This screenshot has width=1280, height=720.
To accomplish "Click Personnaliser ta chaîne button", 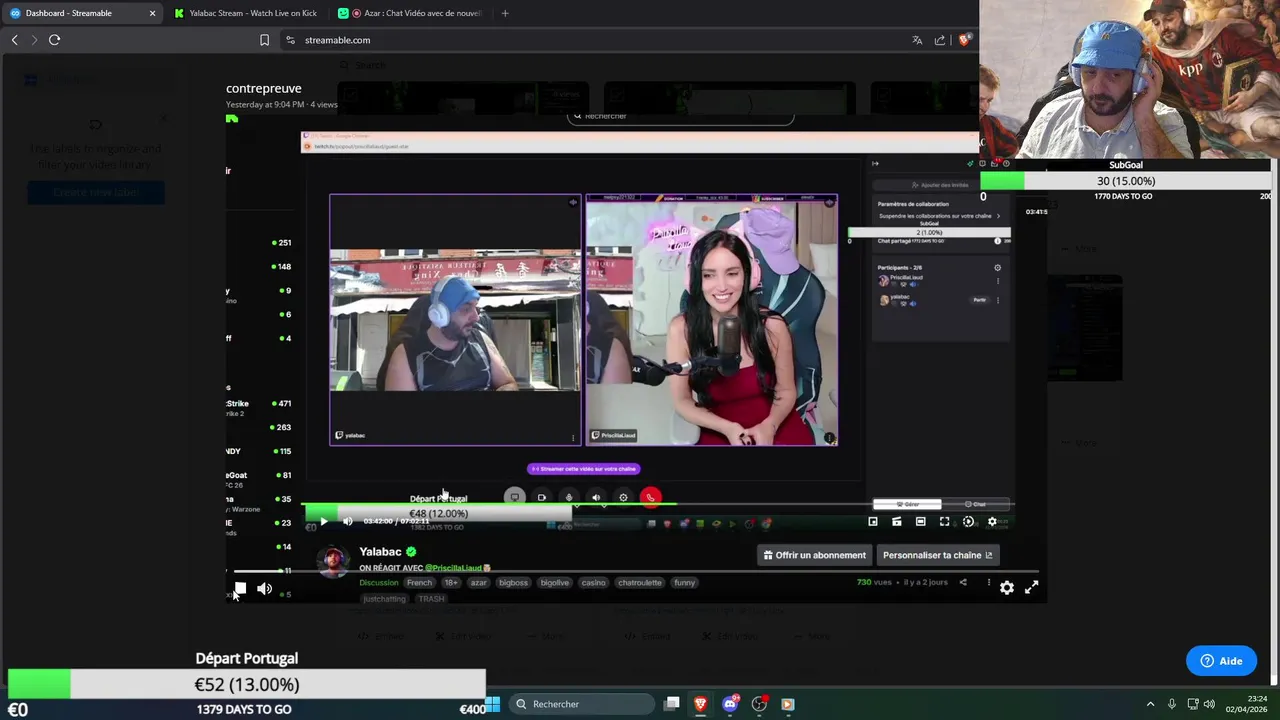I will point(937,555).
